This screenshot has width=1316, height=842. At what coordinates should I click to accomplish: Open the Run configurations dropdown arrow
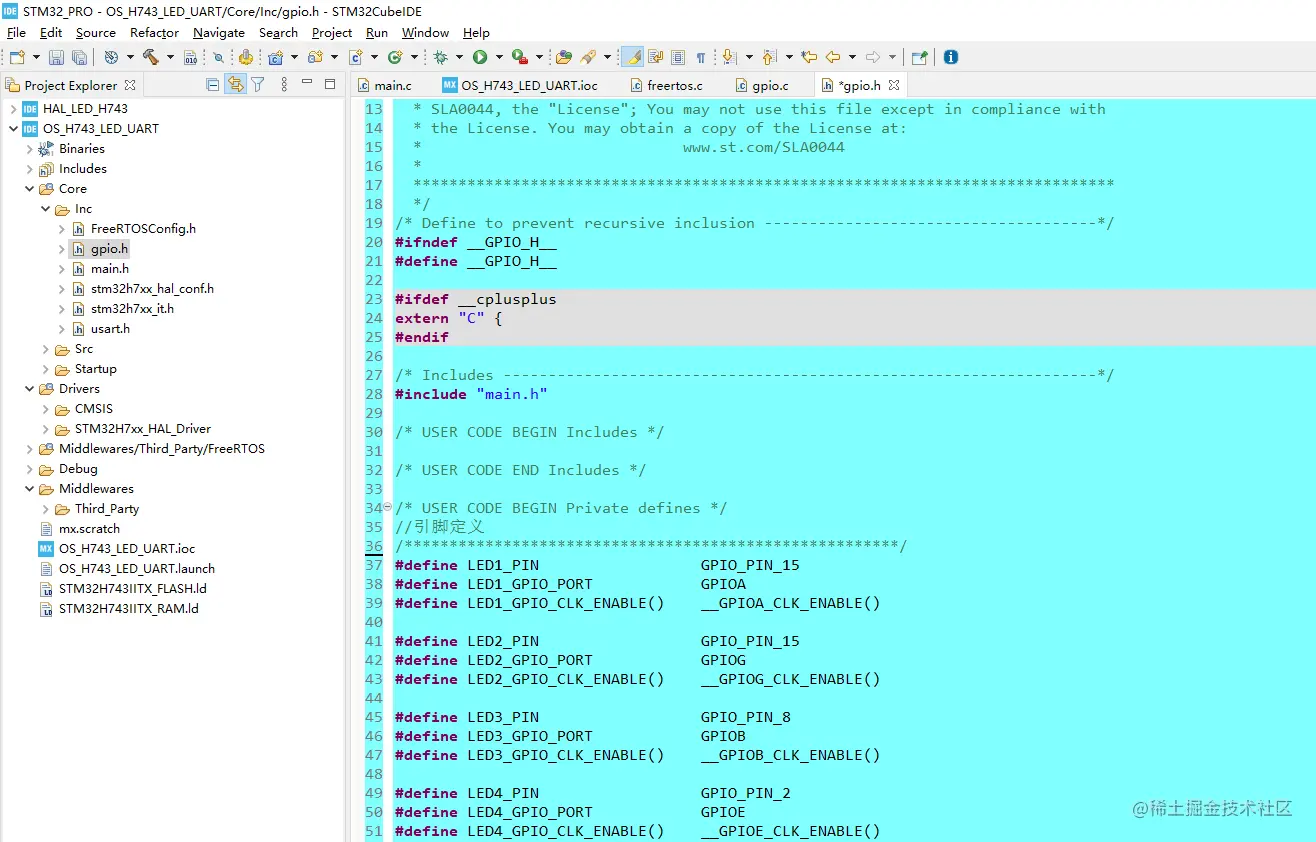point(499,58)
